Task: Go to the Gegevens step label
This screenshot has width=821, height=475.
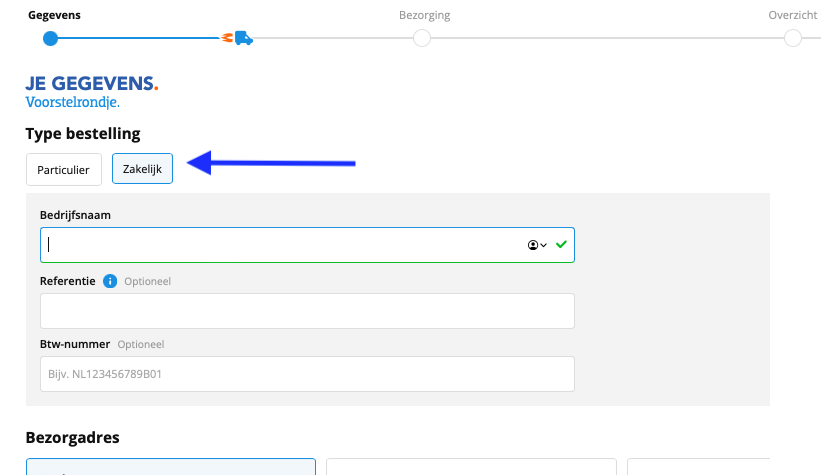Action: pos(54,15)
